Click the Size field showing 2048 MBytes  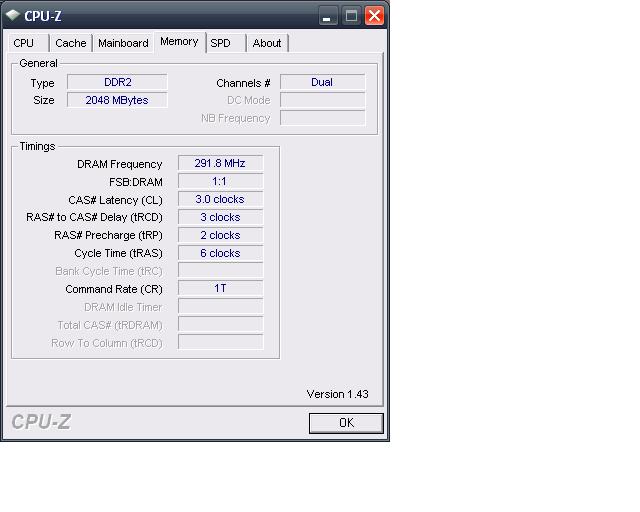117,100
